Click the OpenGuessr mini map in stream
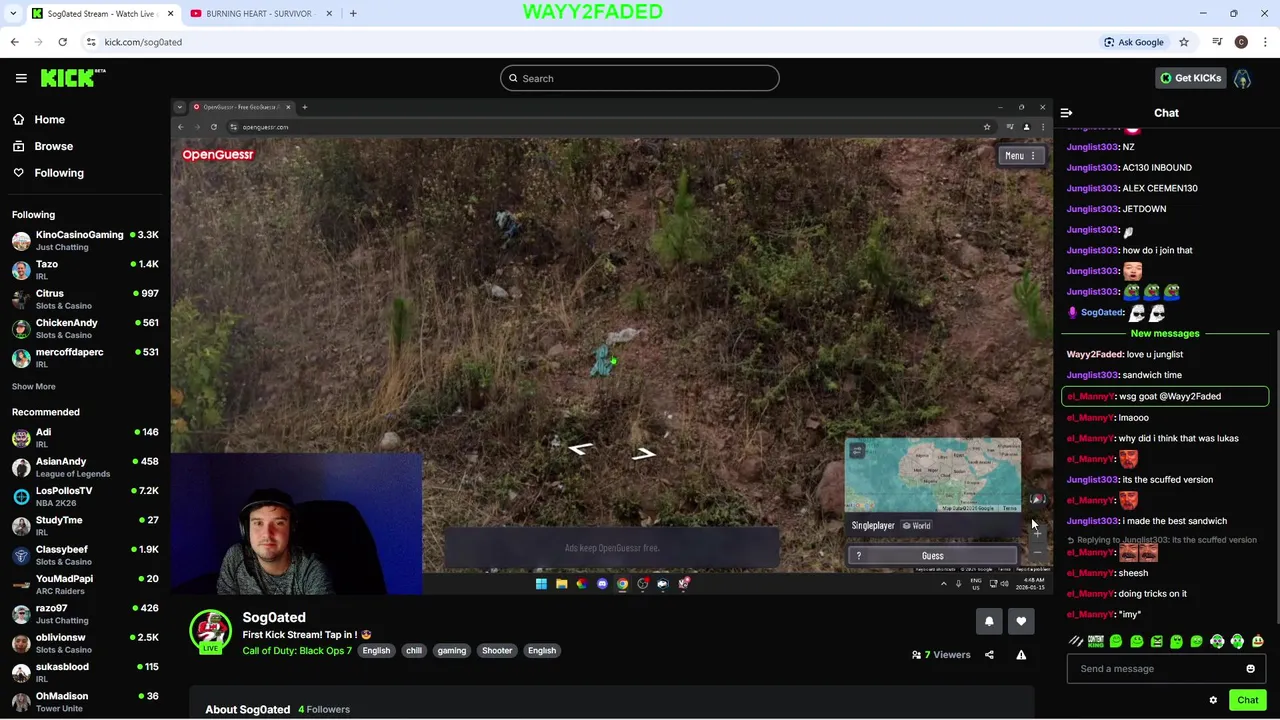Image resolution: width=1280 pixels, height=720 pixels. (933, 475)
